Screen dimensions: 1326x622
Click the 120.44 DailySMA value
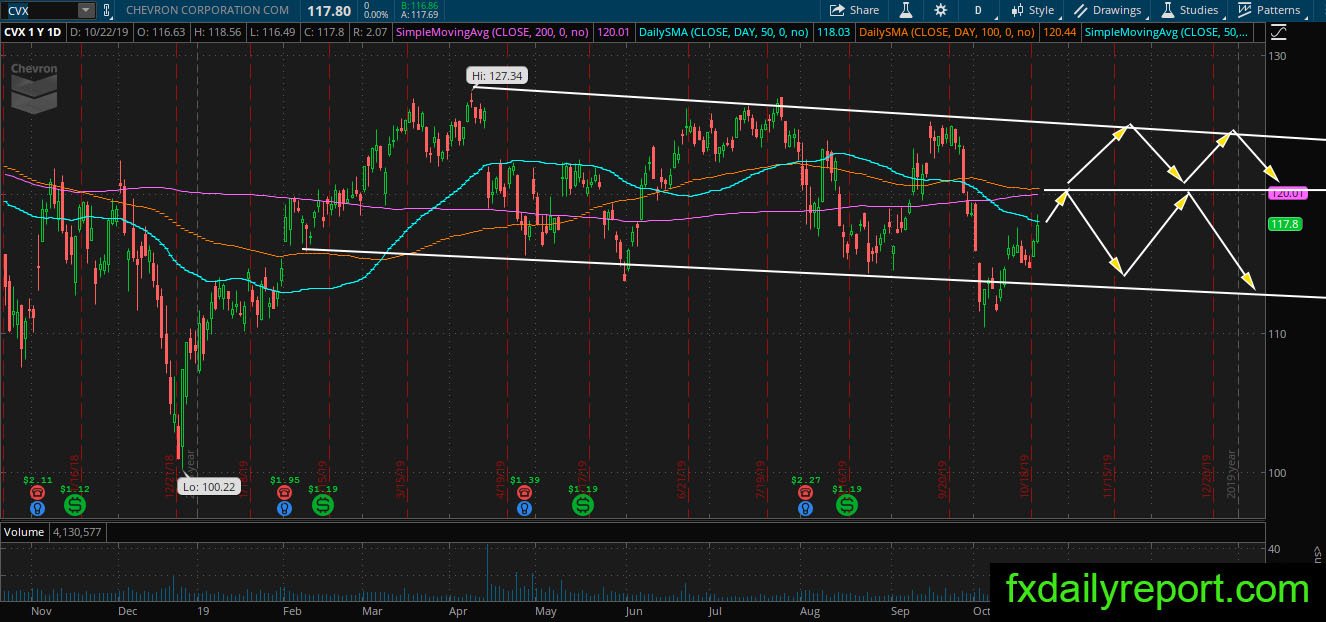tap(1060, 32)
